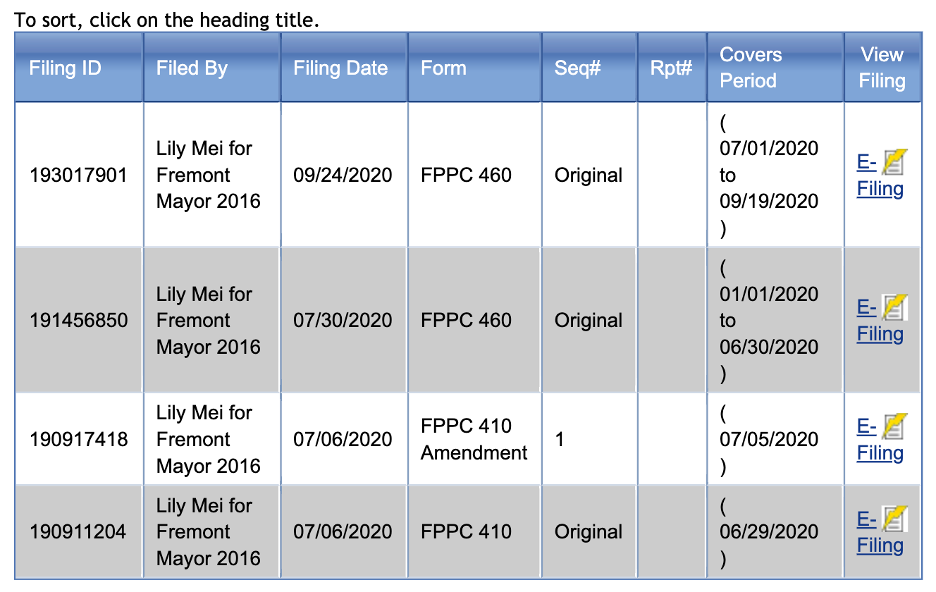
Task: Sort by Rpt# column header
Action: point(671,68)
